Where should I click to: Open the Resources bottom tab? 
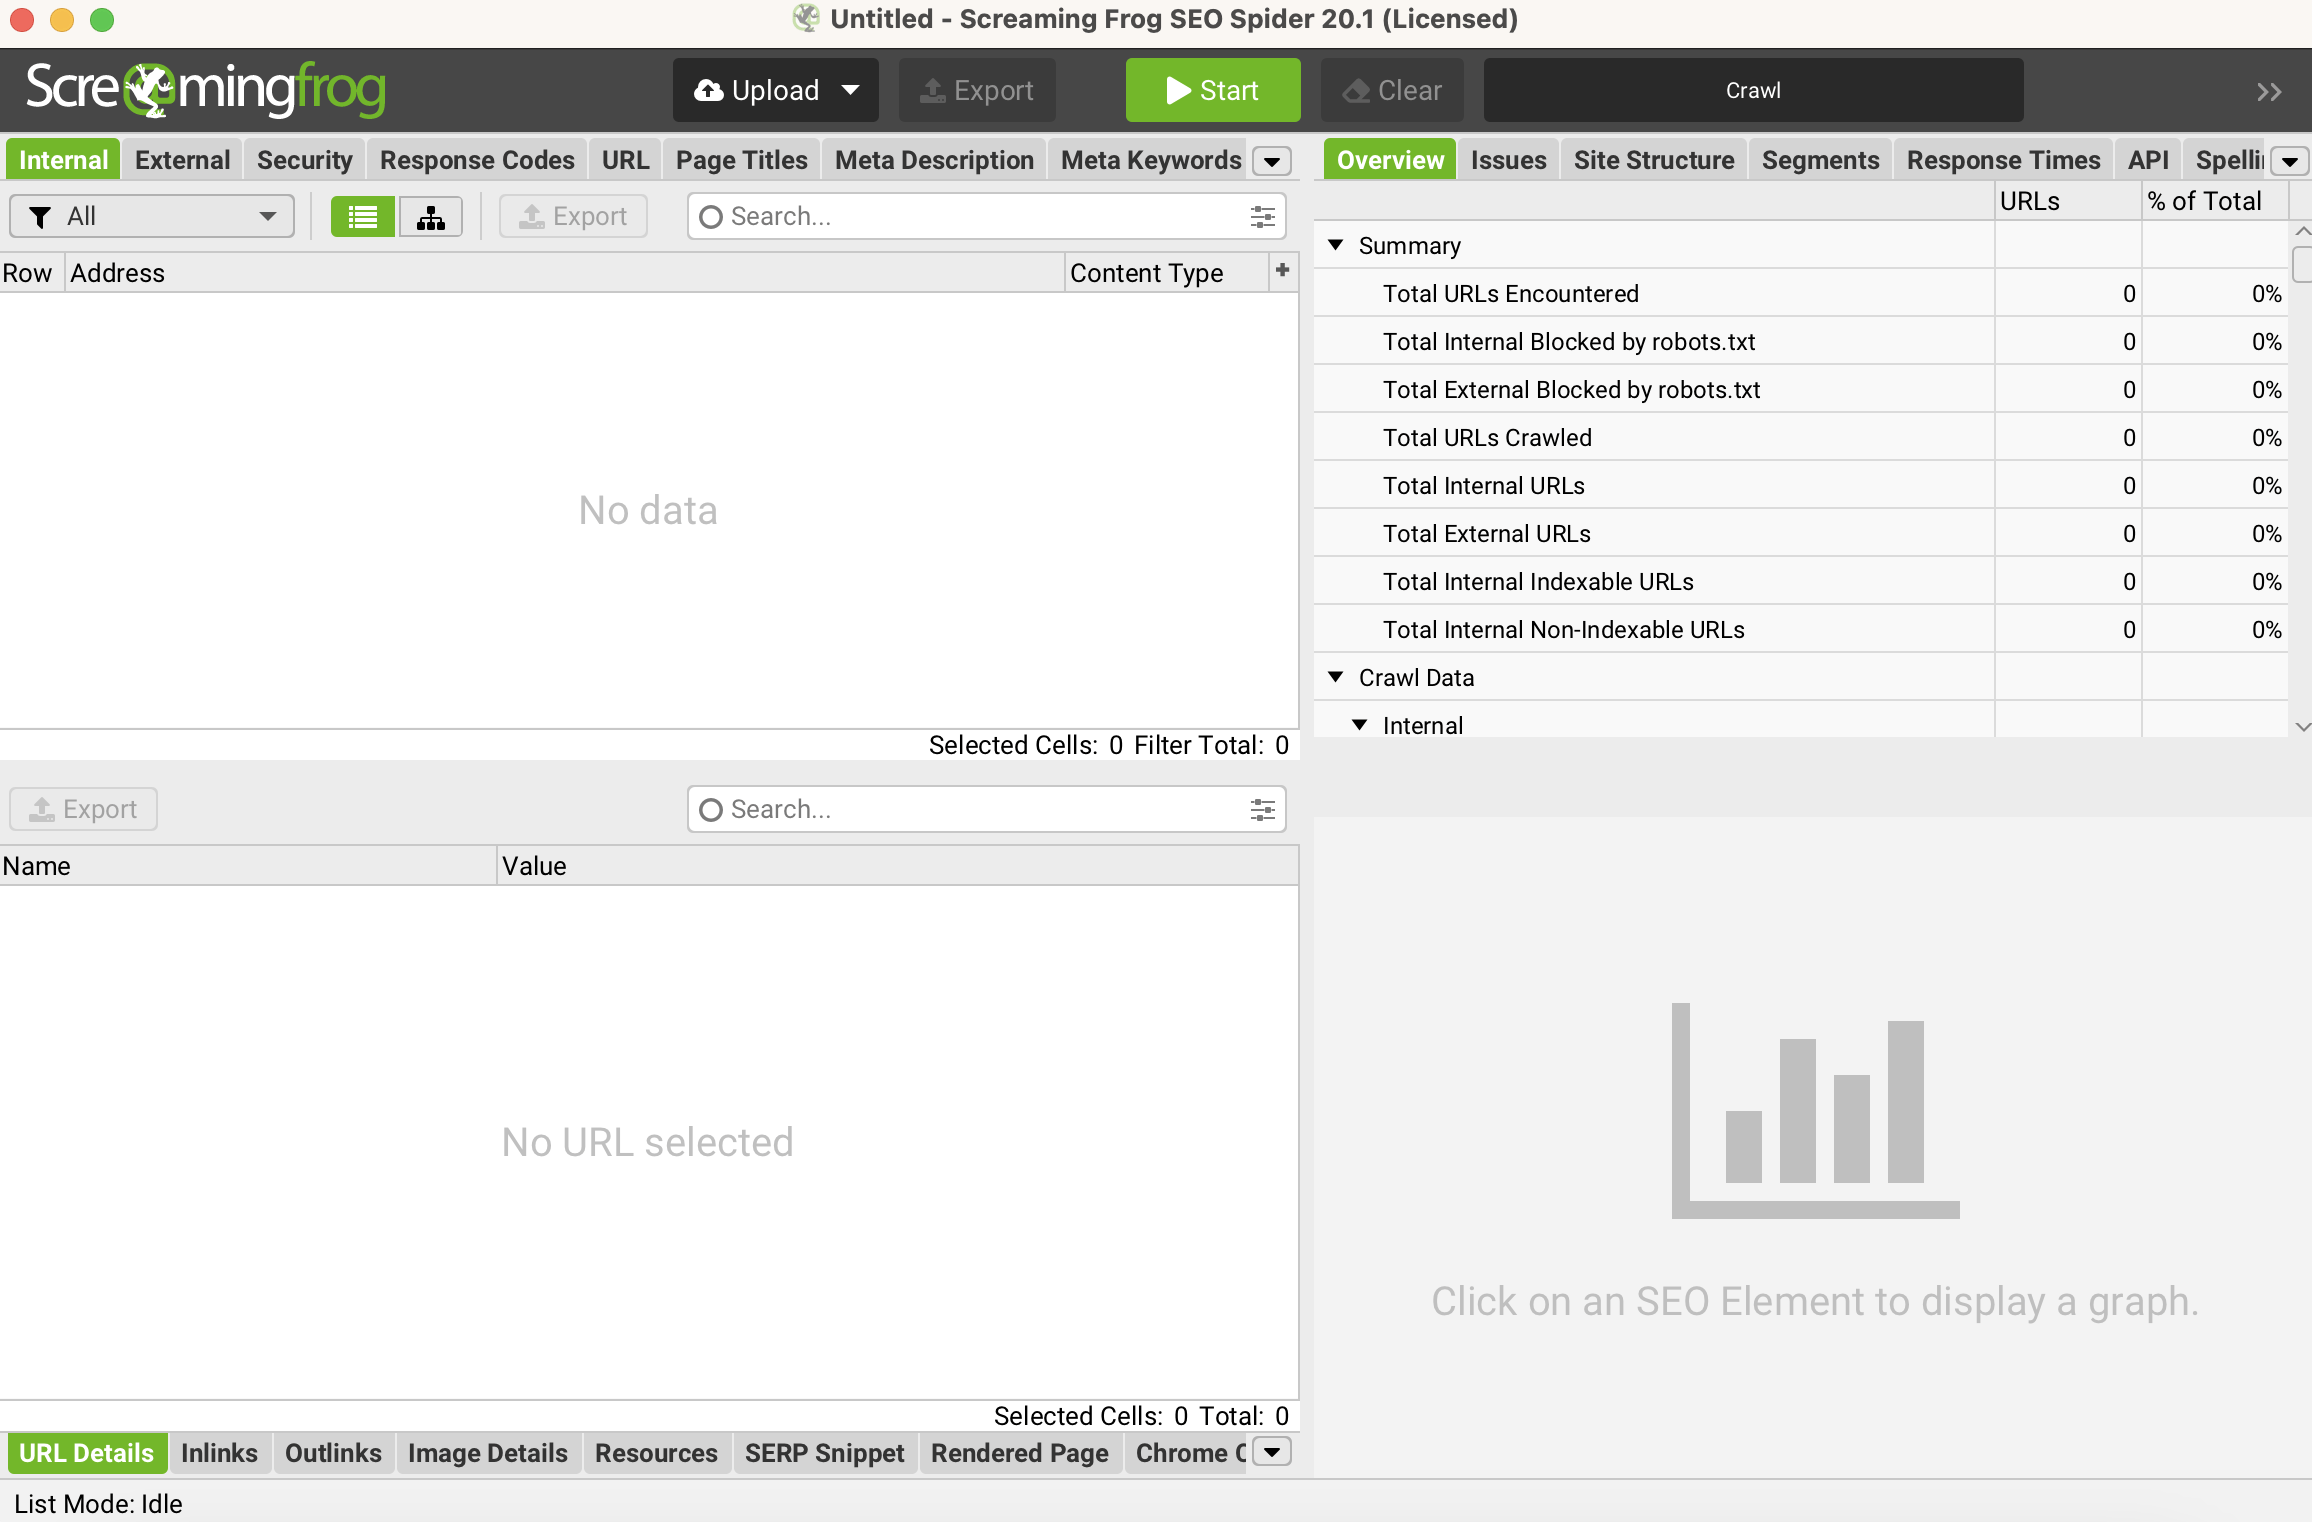[656, 1453]
